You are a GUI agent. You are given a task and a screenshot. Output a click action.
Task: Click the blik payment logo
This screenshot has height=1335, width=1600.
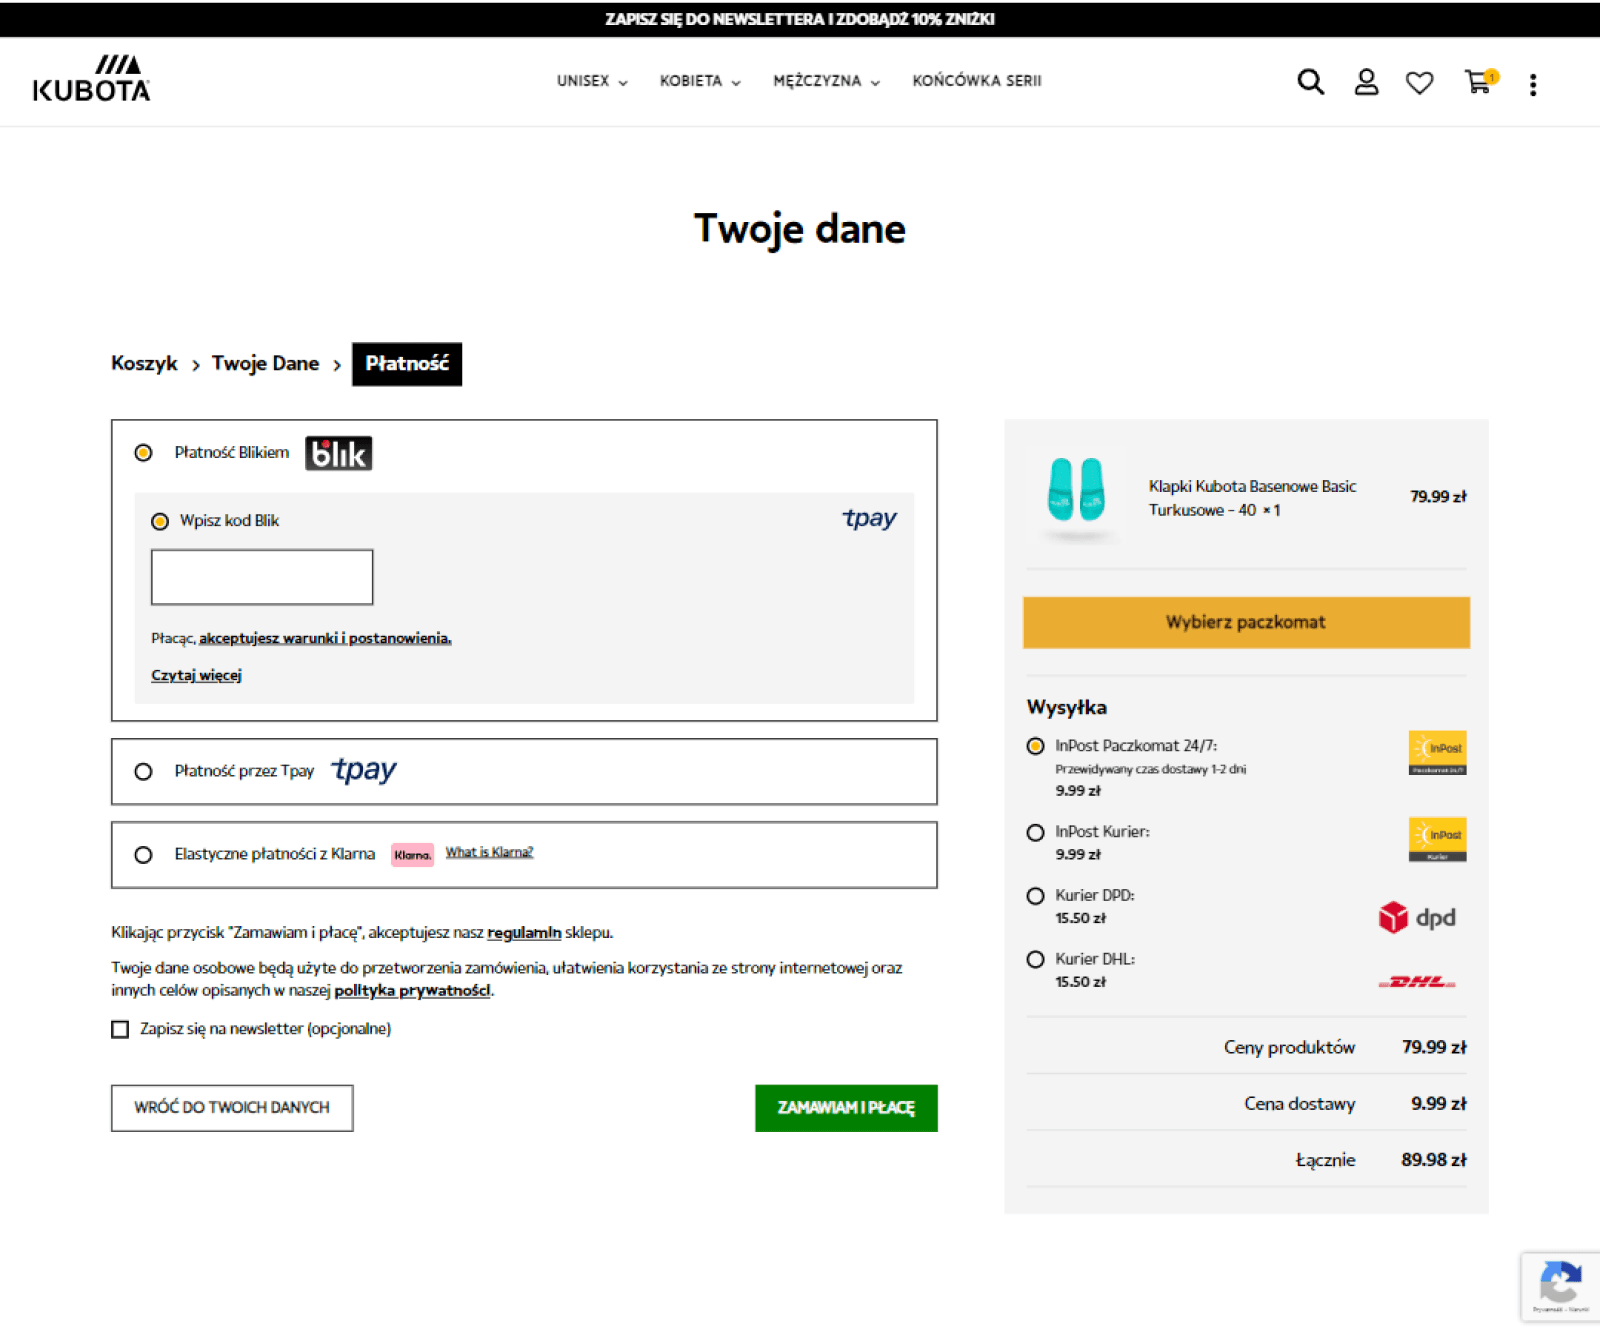click(338, 452)
